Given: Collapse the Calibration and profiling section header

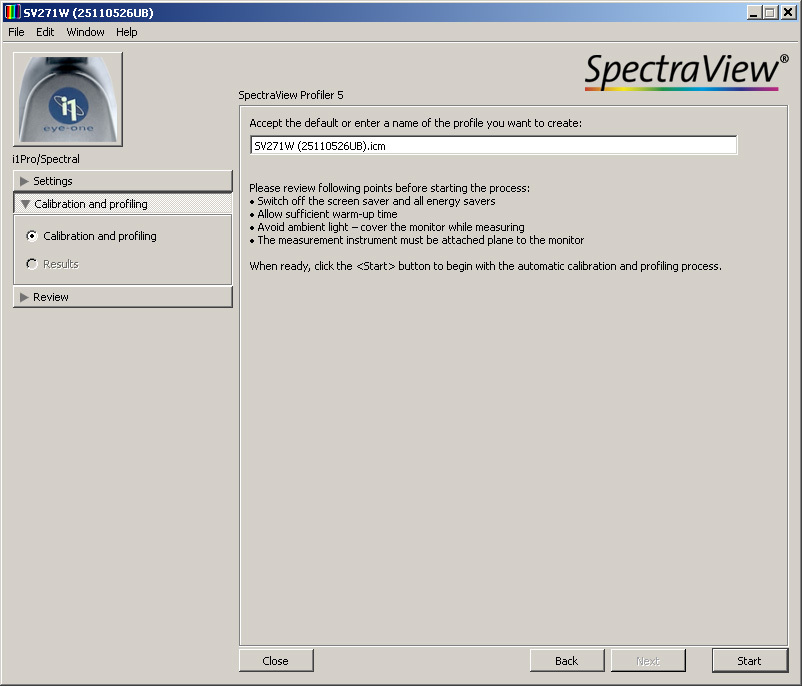Looking at the screenshot, I should point(123,204).
